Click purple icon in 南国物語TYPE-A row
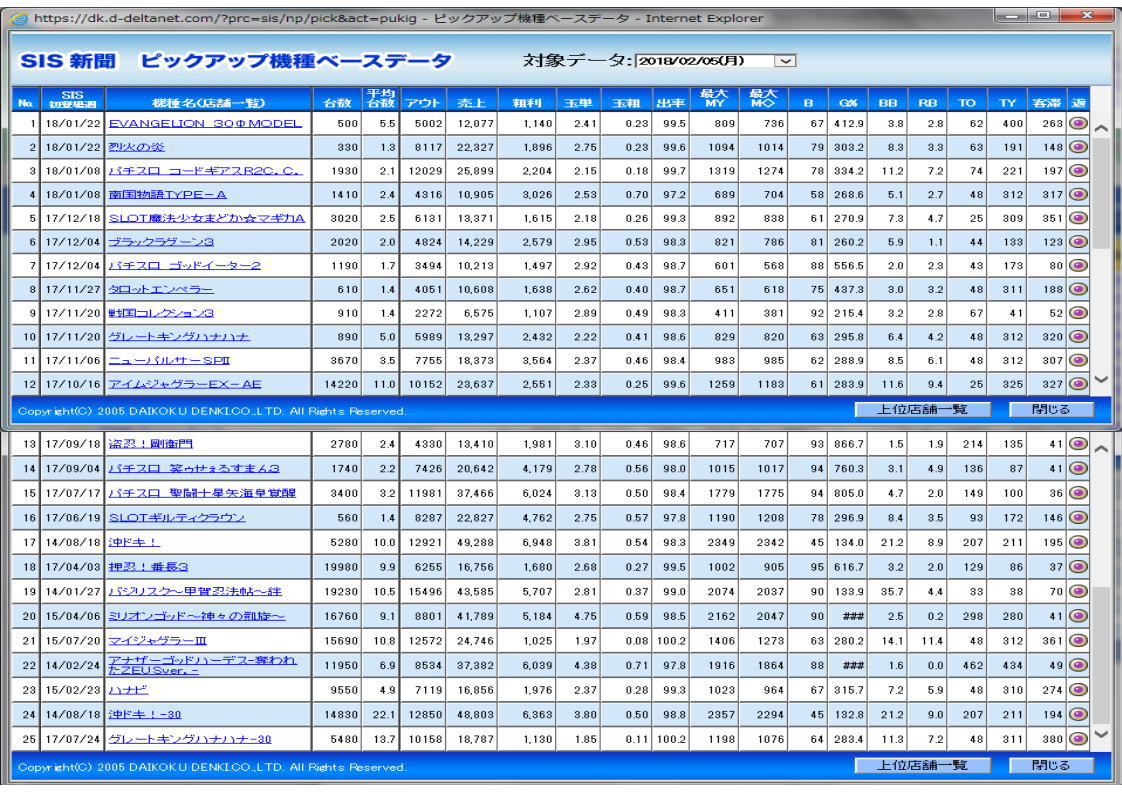Screen dimensions: 1122x793 (1078, 194)
